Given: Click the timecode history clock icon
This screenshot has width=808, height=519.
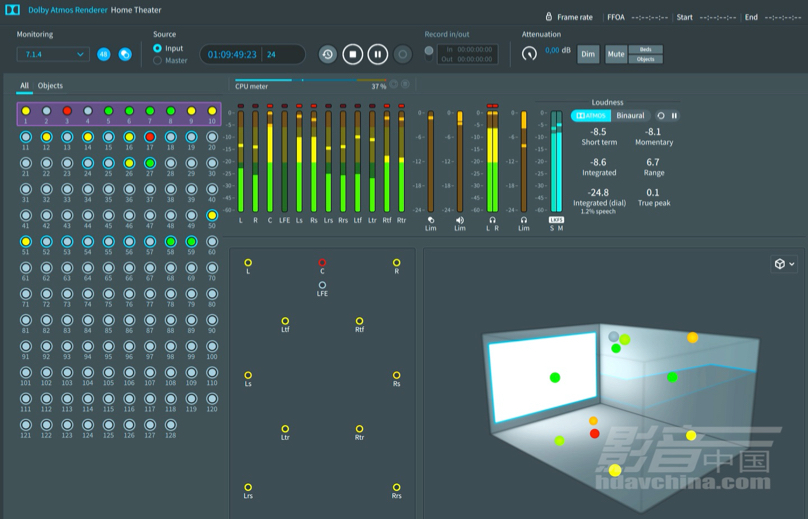Looking at the screenshot, I should [328, 54].
